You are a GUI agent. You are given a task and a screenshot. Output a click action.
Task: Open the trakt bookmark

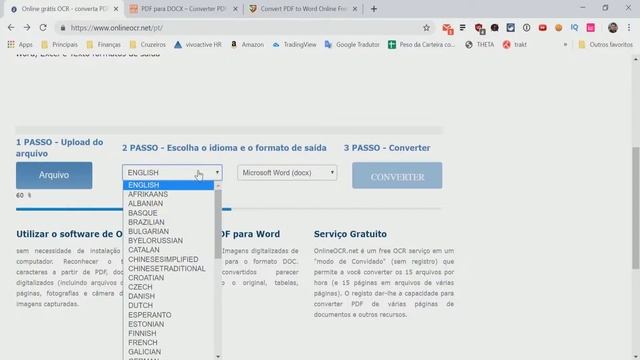[x=515, y=44]
